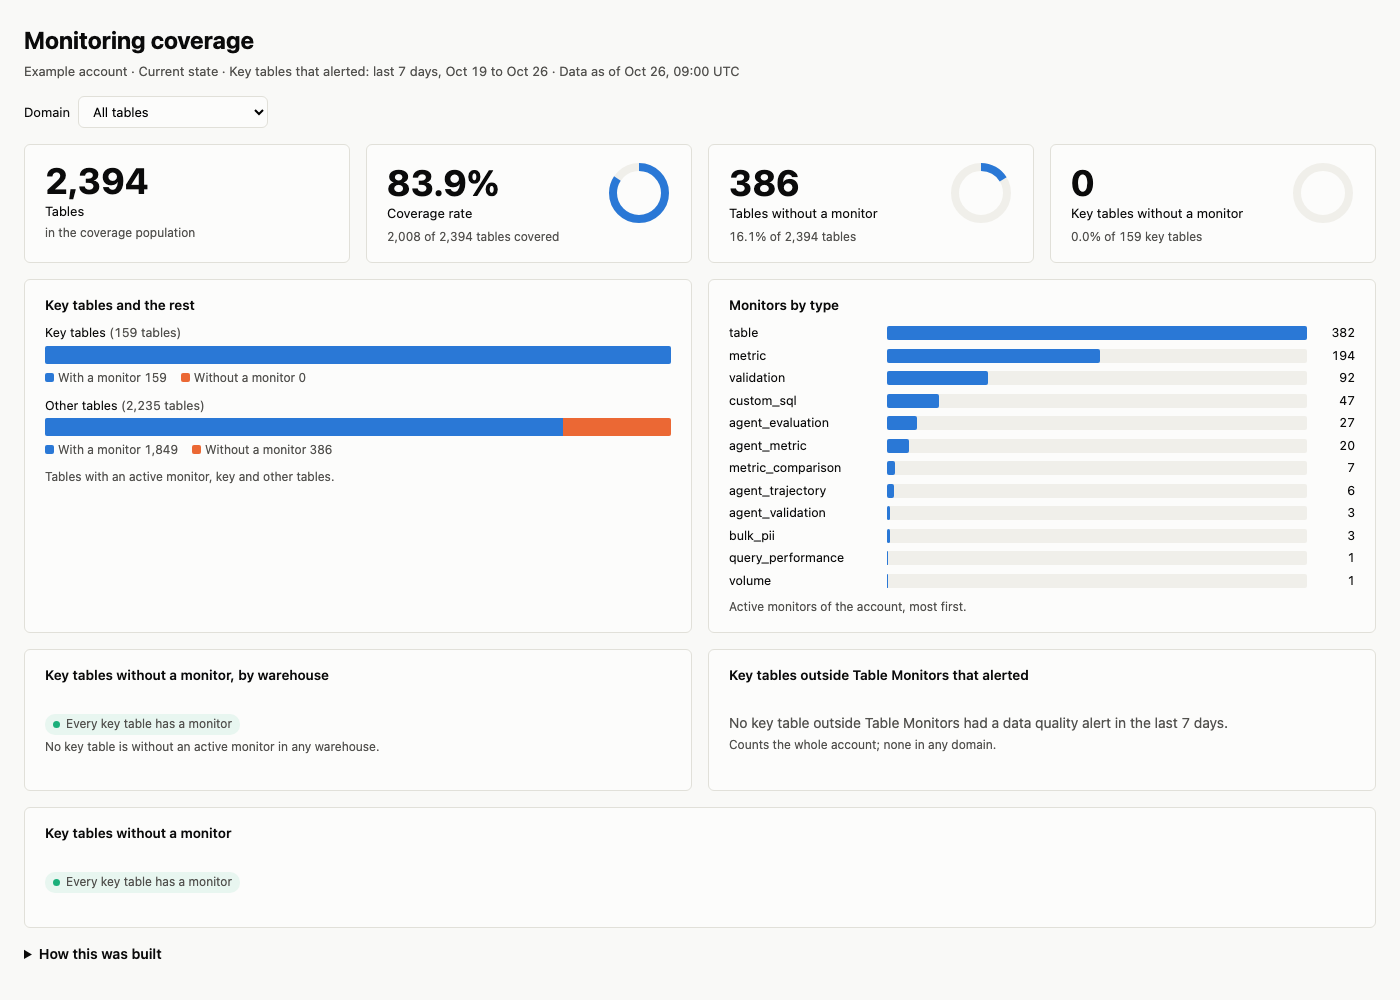The width and height of the screenshot is (1400, 1000).
Task: Click the agent_metric monitor type bar
Action: pos(898,446)
